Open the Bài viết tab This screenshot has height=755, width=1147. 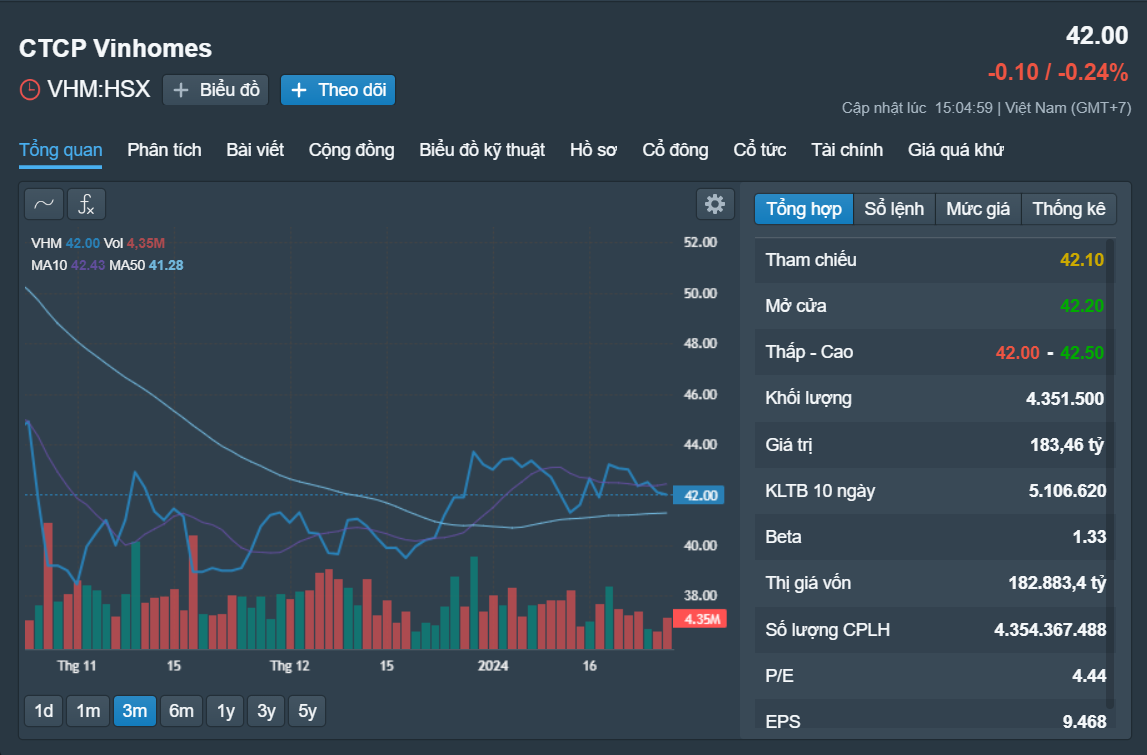pyautogui.click(x=255, y=150)
